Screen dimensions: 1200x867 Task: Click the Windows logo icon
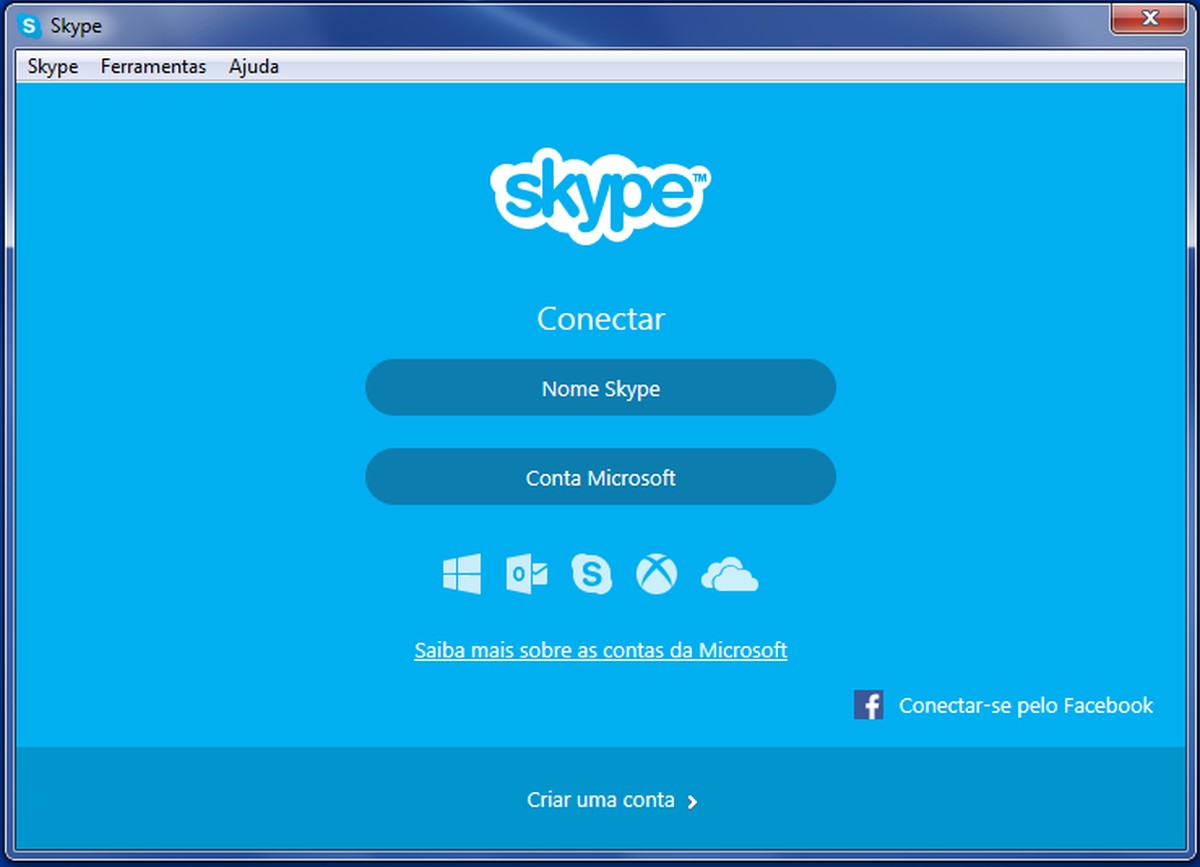coord(462,574)
